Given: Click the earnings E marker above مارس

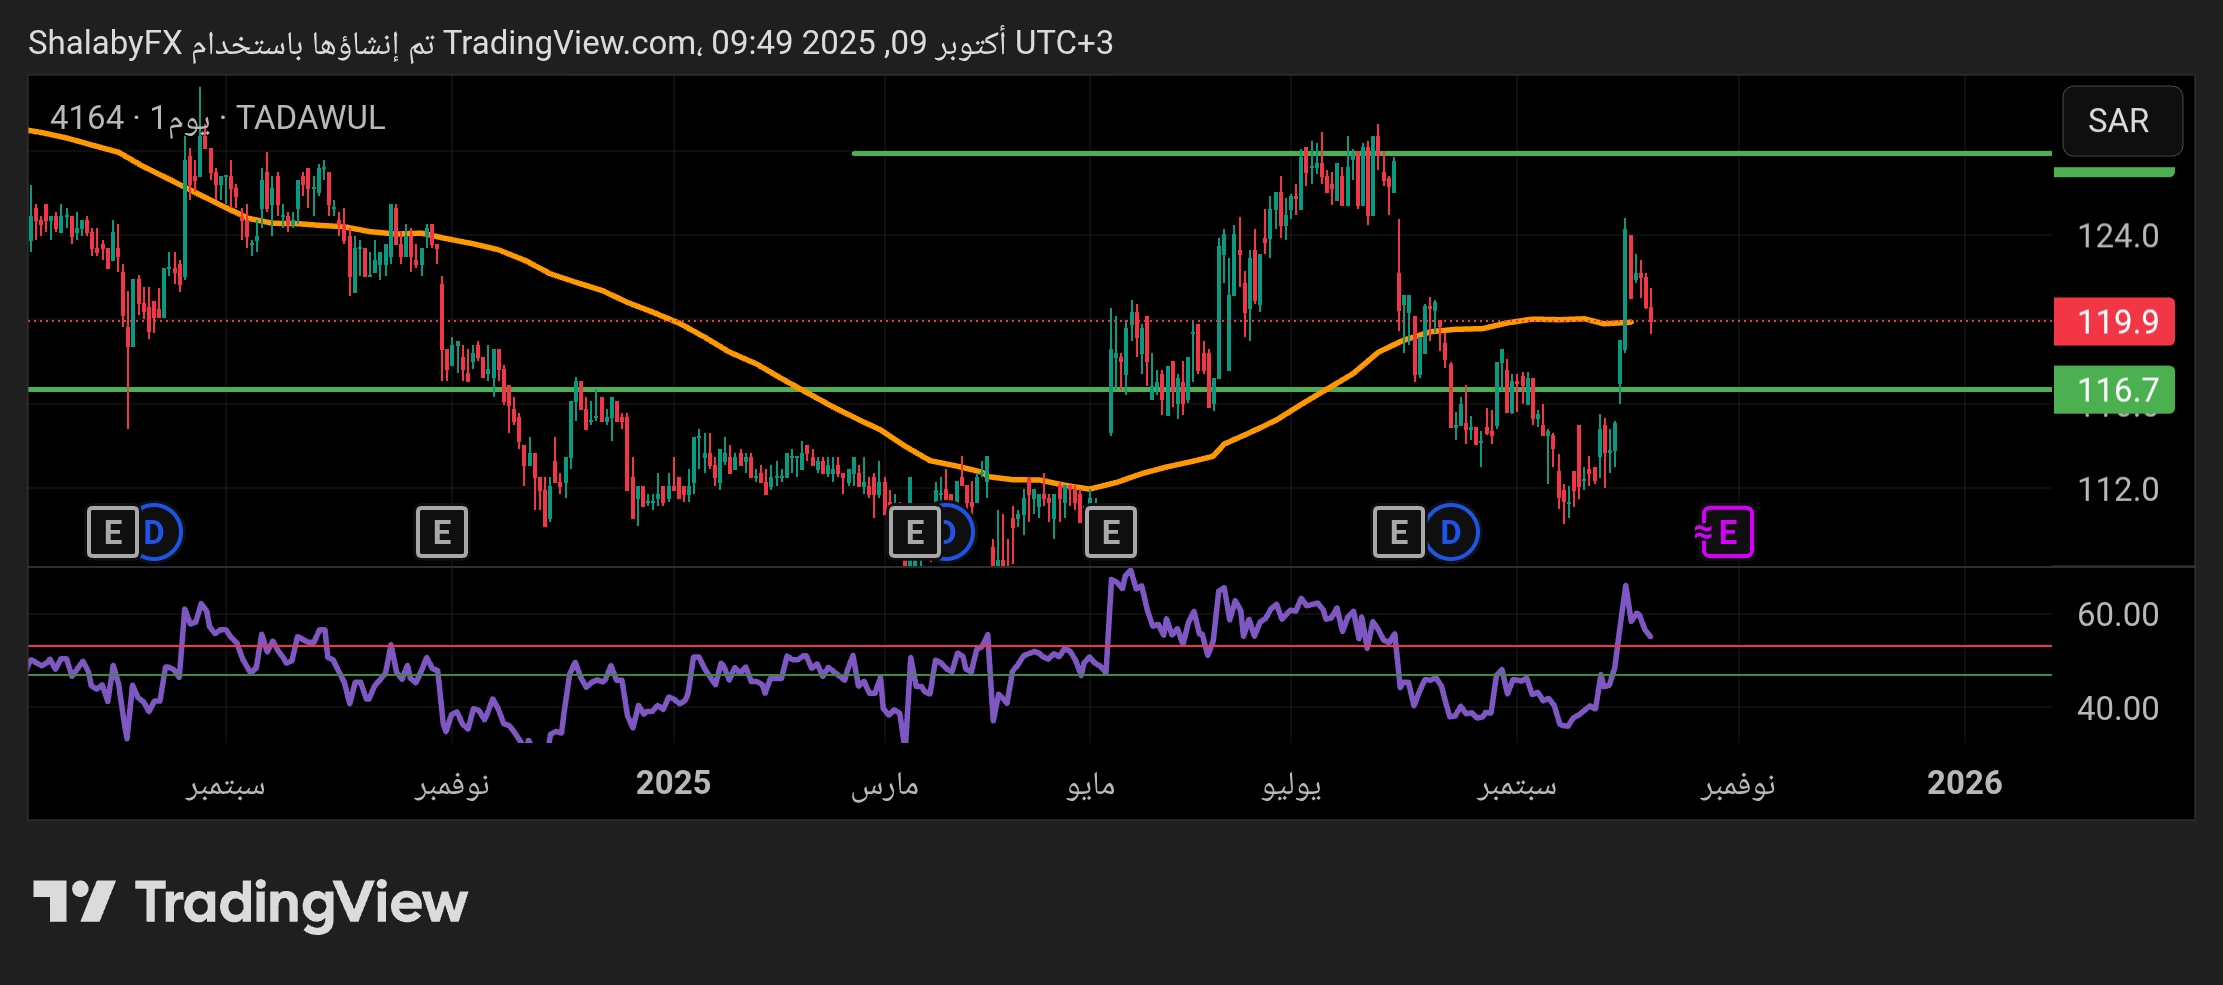Looking at the screenshot, I should point(914,532).
